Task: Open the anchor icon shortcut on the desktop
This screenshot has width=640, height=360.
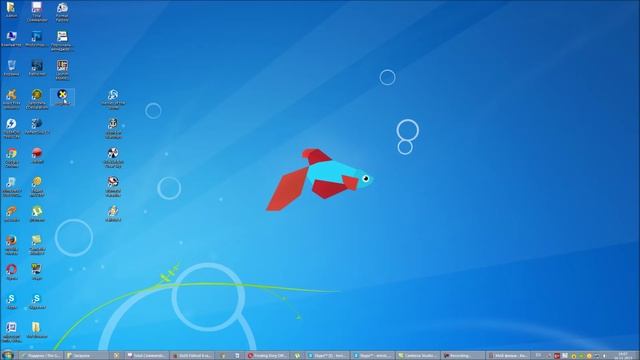Action: click(x=113, y=128)
